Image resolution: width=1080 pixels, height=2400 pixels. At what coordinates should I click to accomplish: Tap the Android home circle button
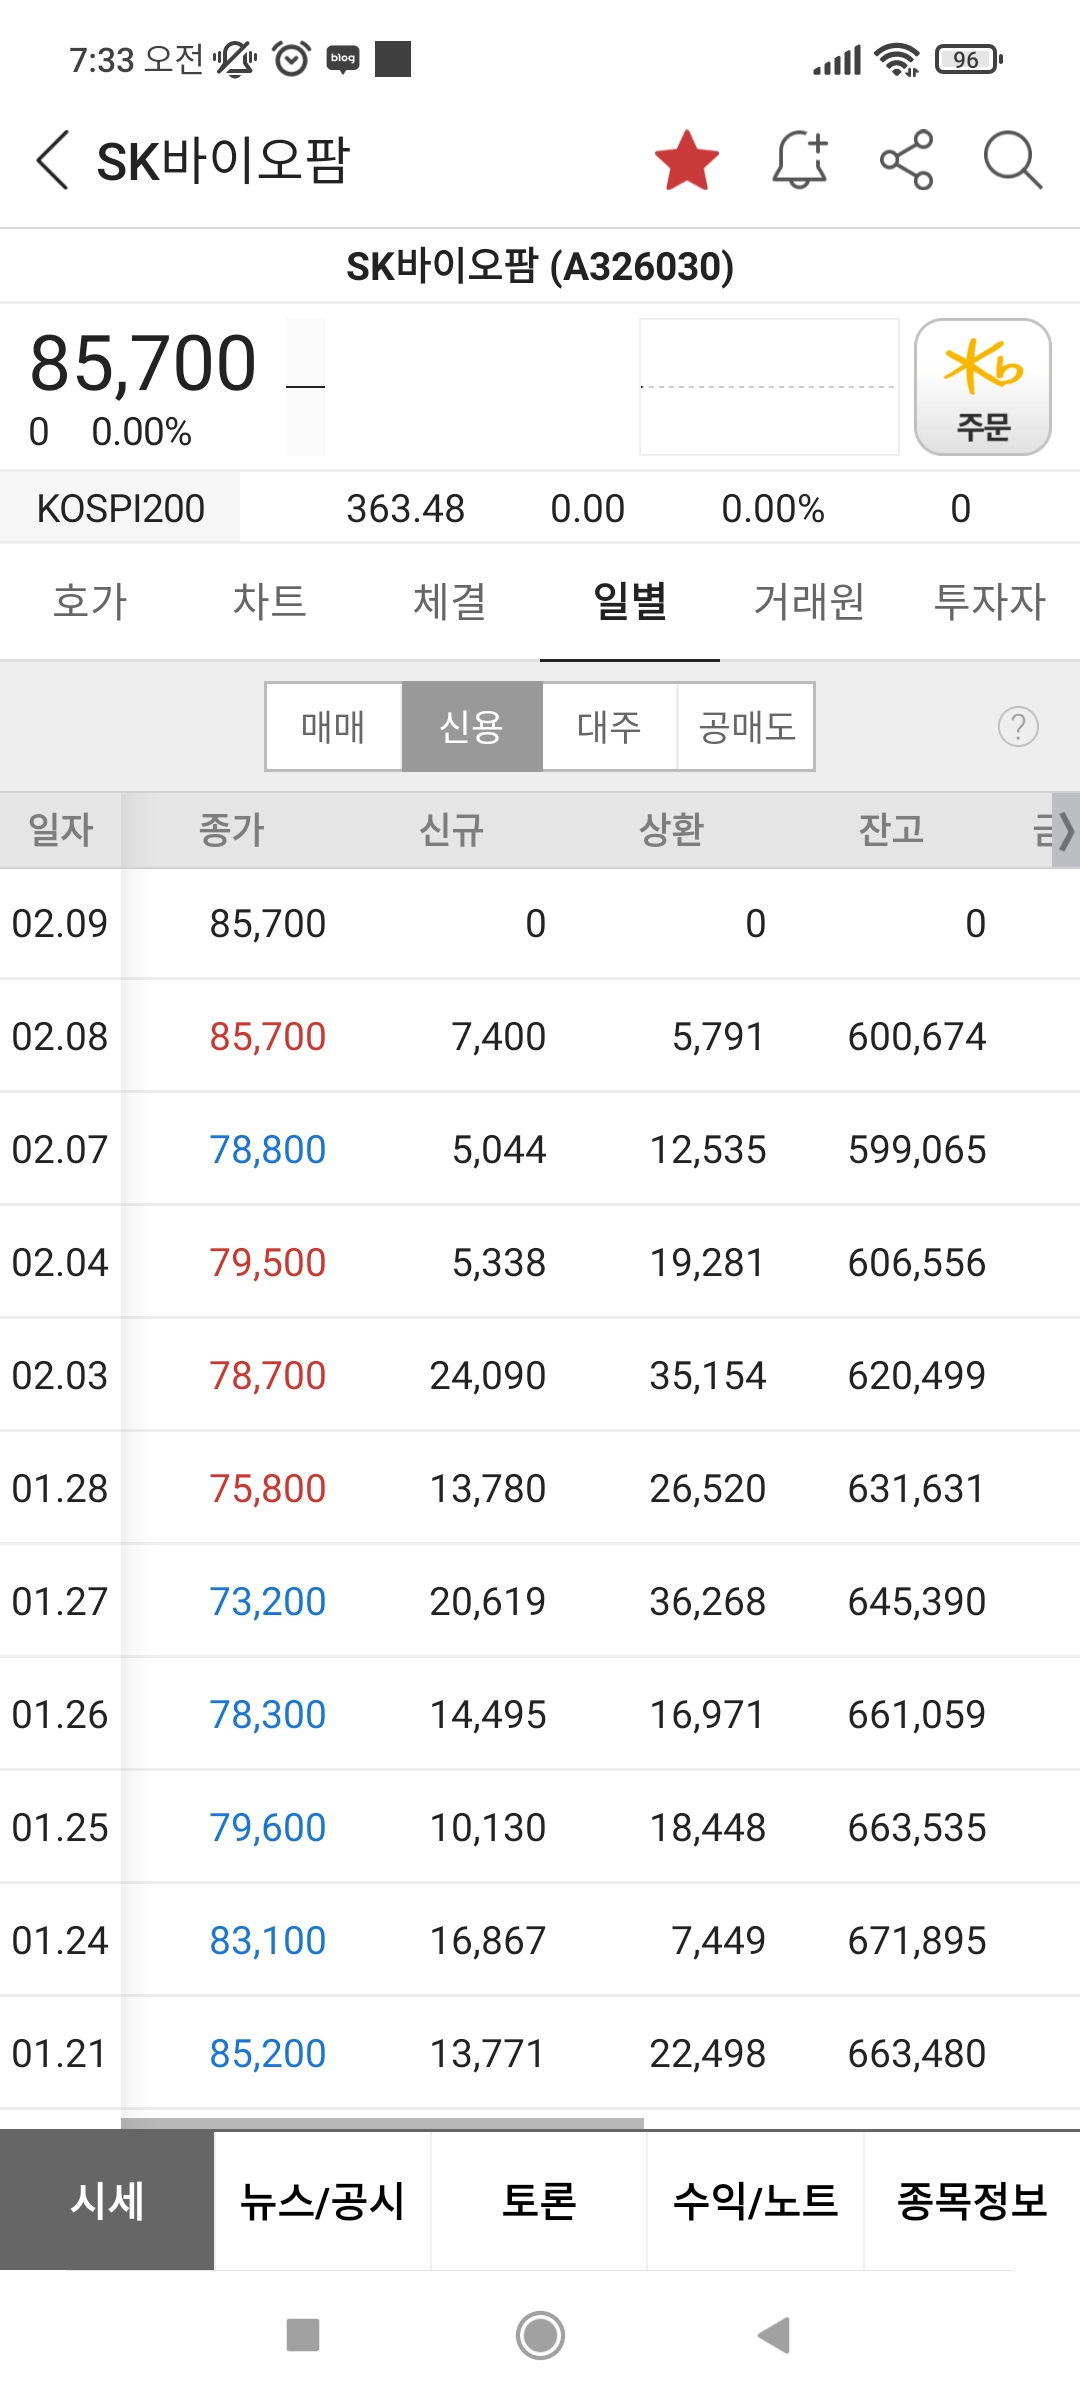pyautogui.click(x=540, y=2336)
